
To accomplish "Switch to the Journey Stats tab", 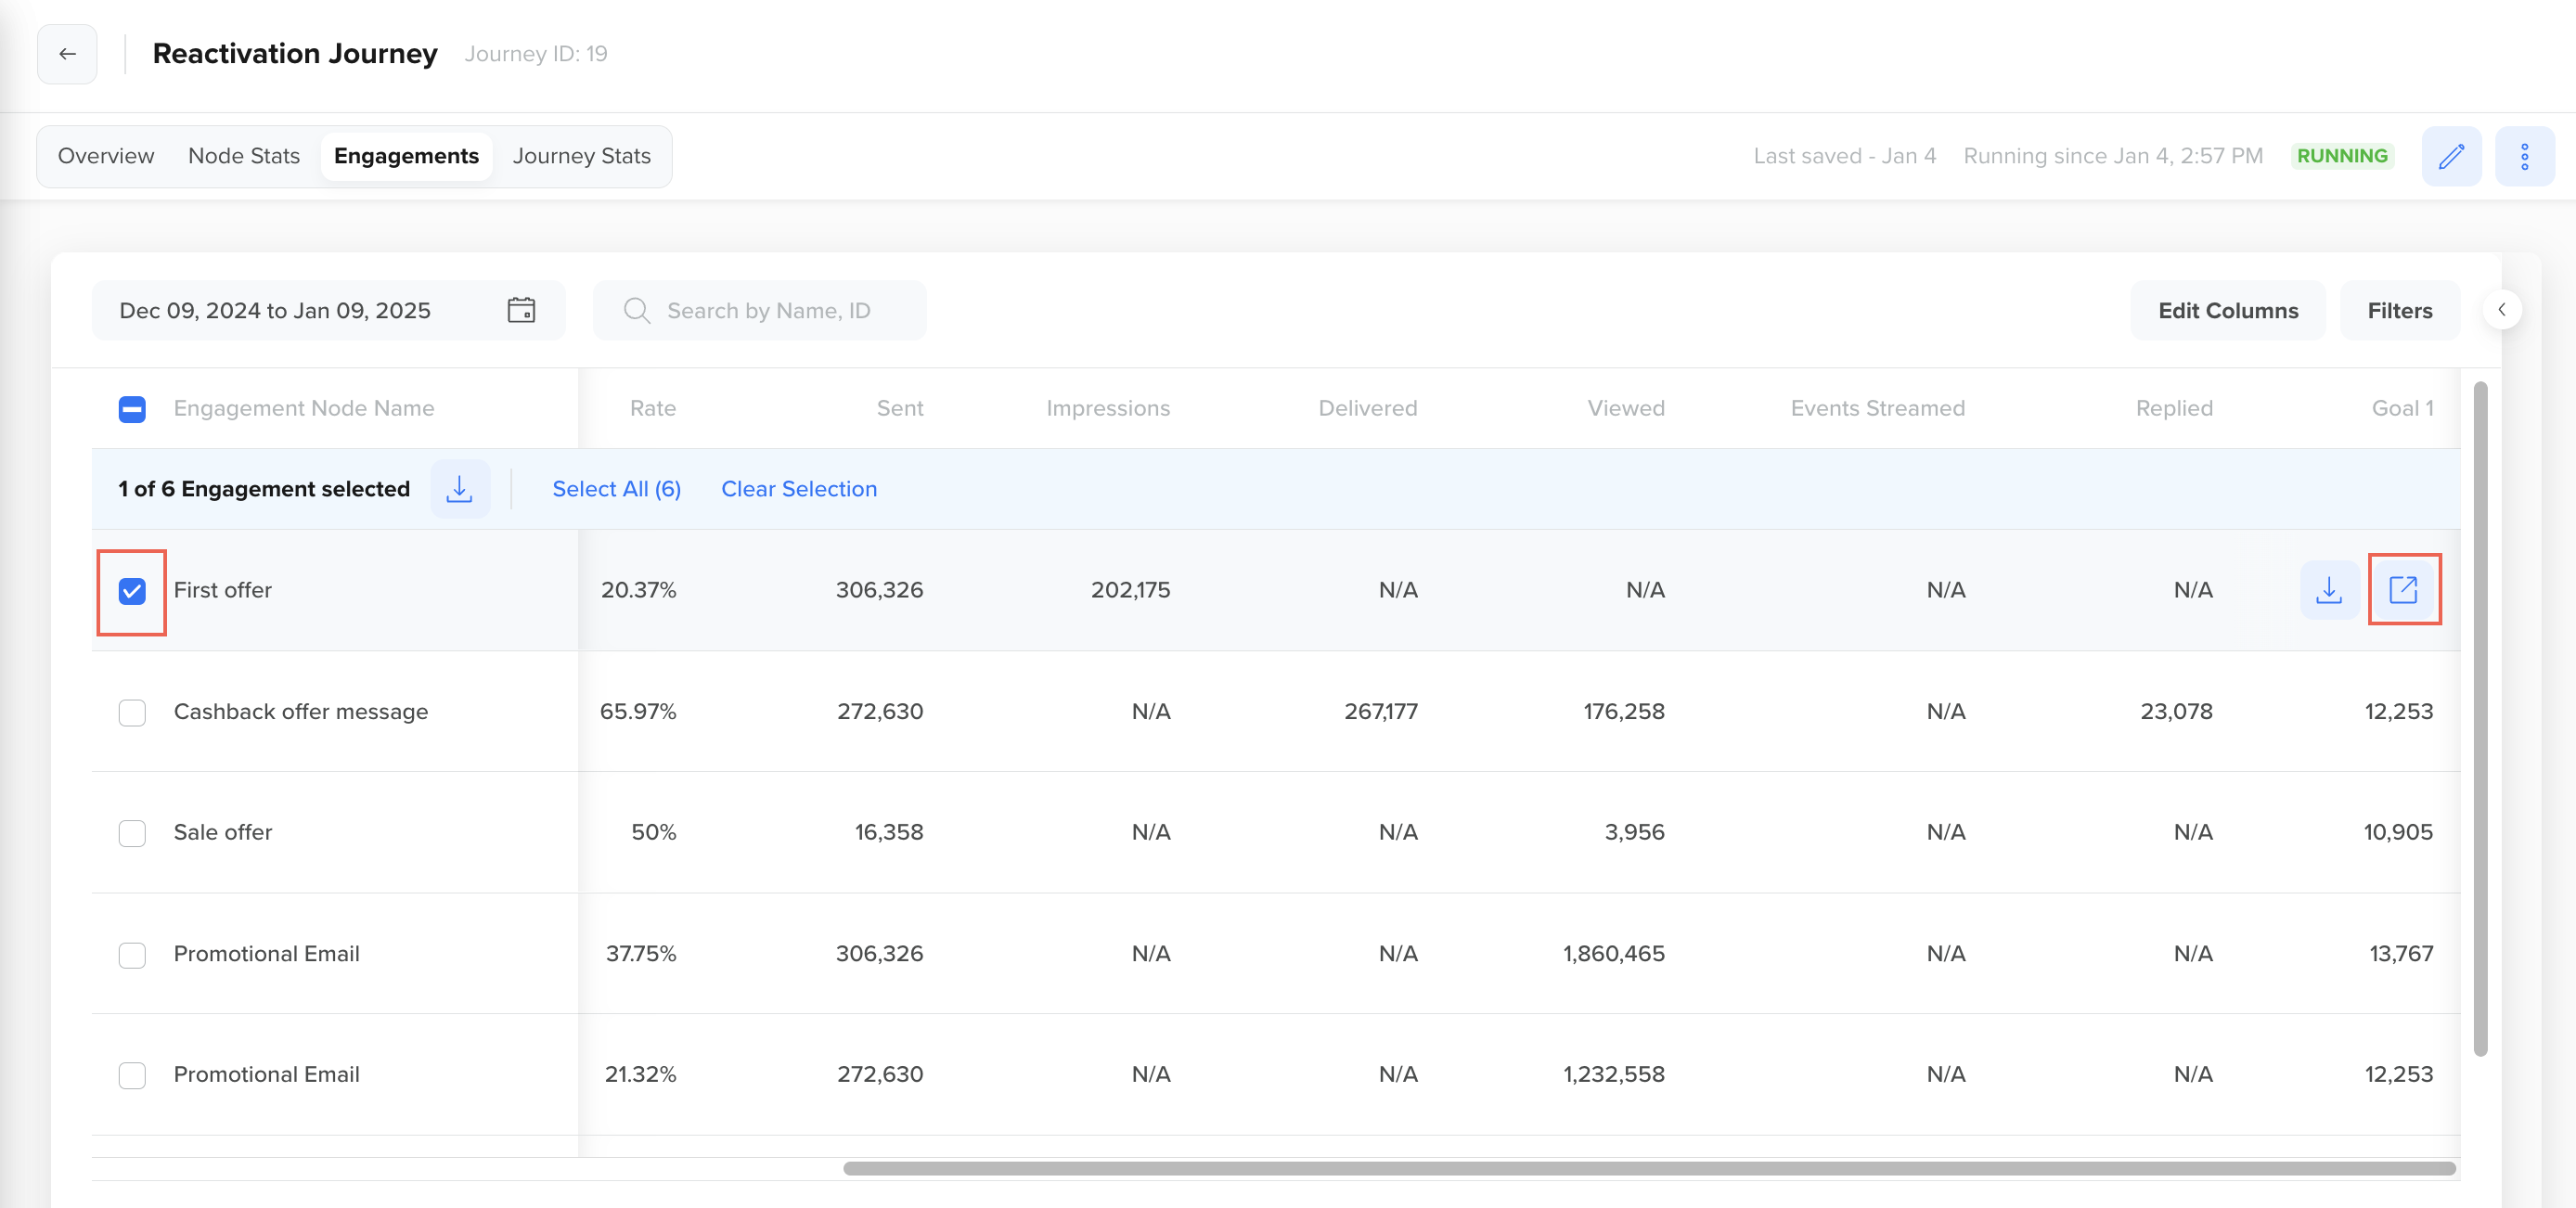I will coord(582,156).
